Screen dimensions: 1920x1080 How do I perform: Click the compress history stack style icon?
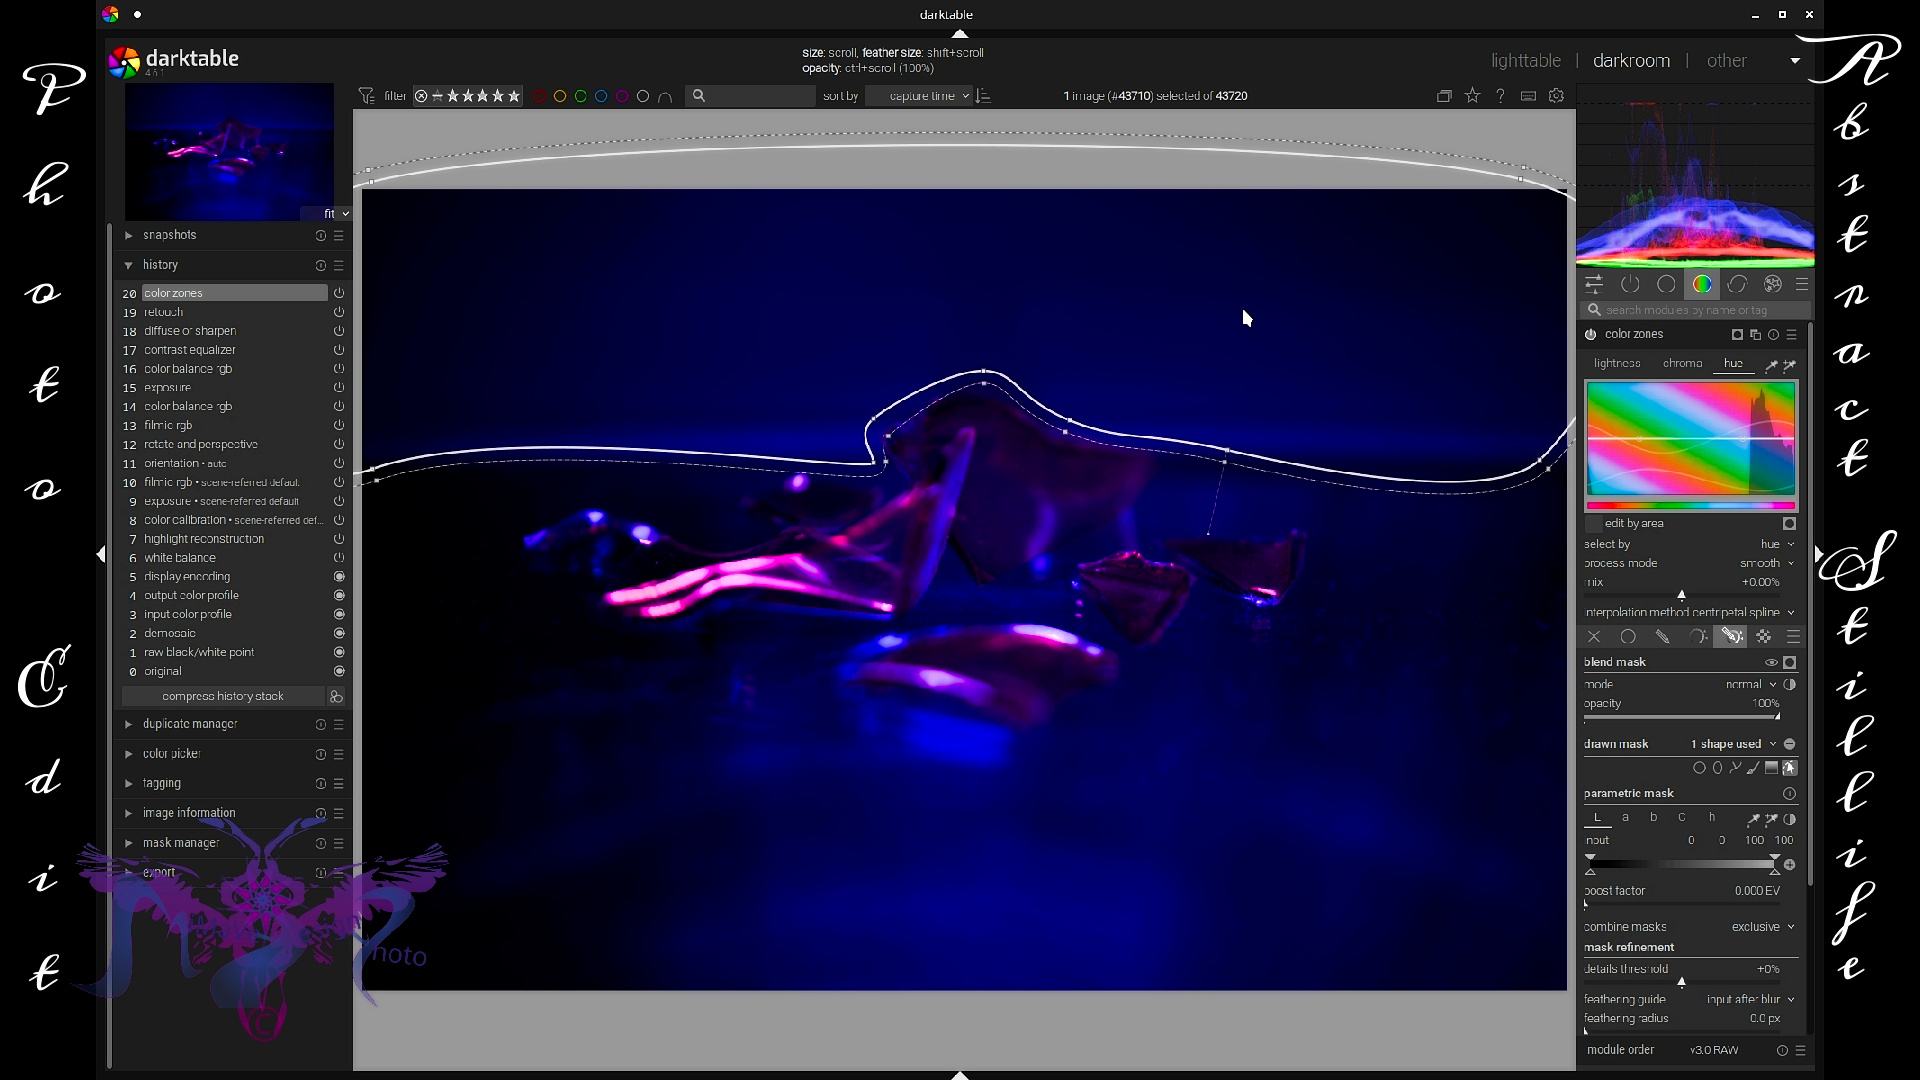[337, 697]
